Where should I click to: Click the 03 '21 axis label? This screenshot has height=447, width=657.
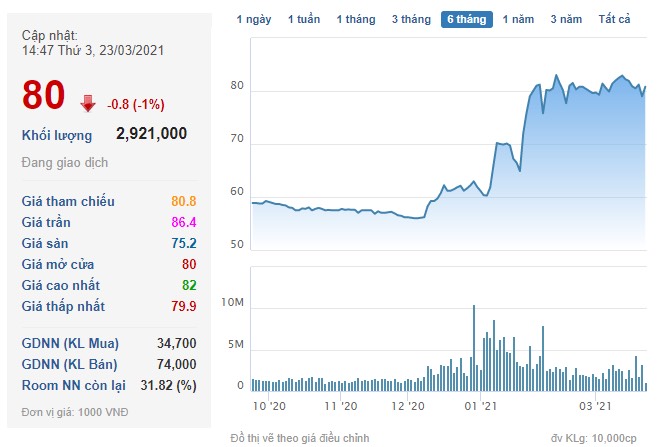tap(595, 406)
